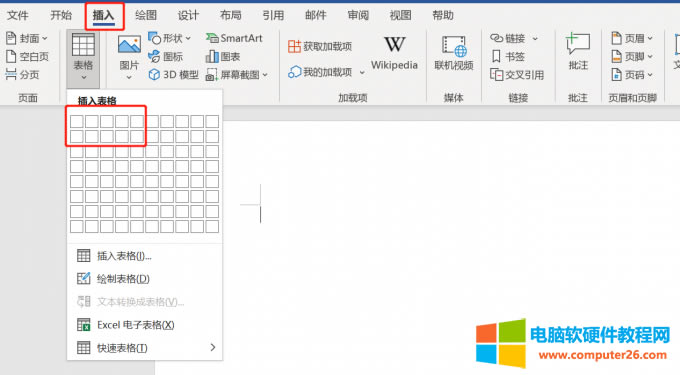
Task: Open the SmartArt tool
Action: coord(234,38)
